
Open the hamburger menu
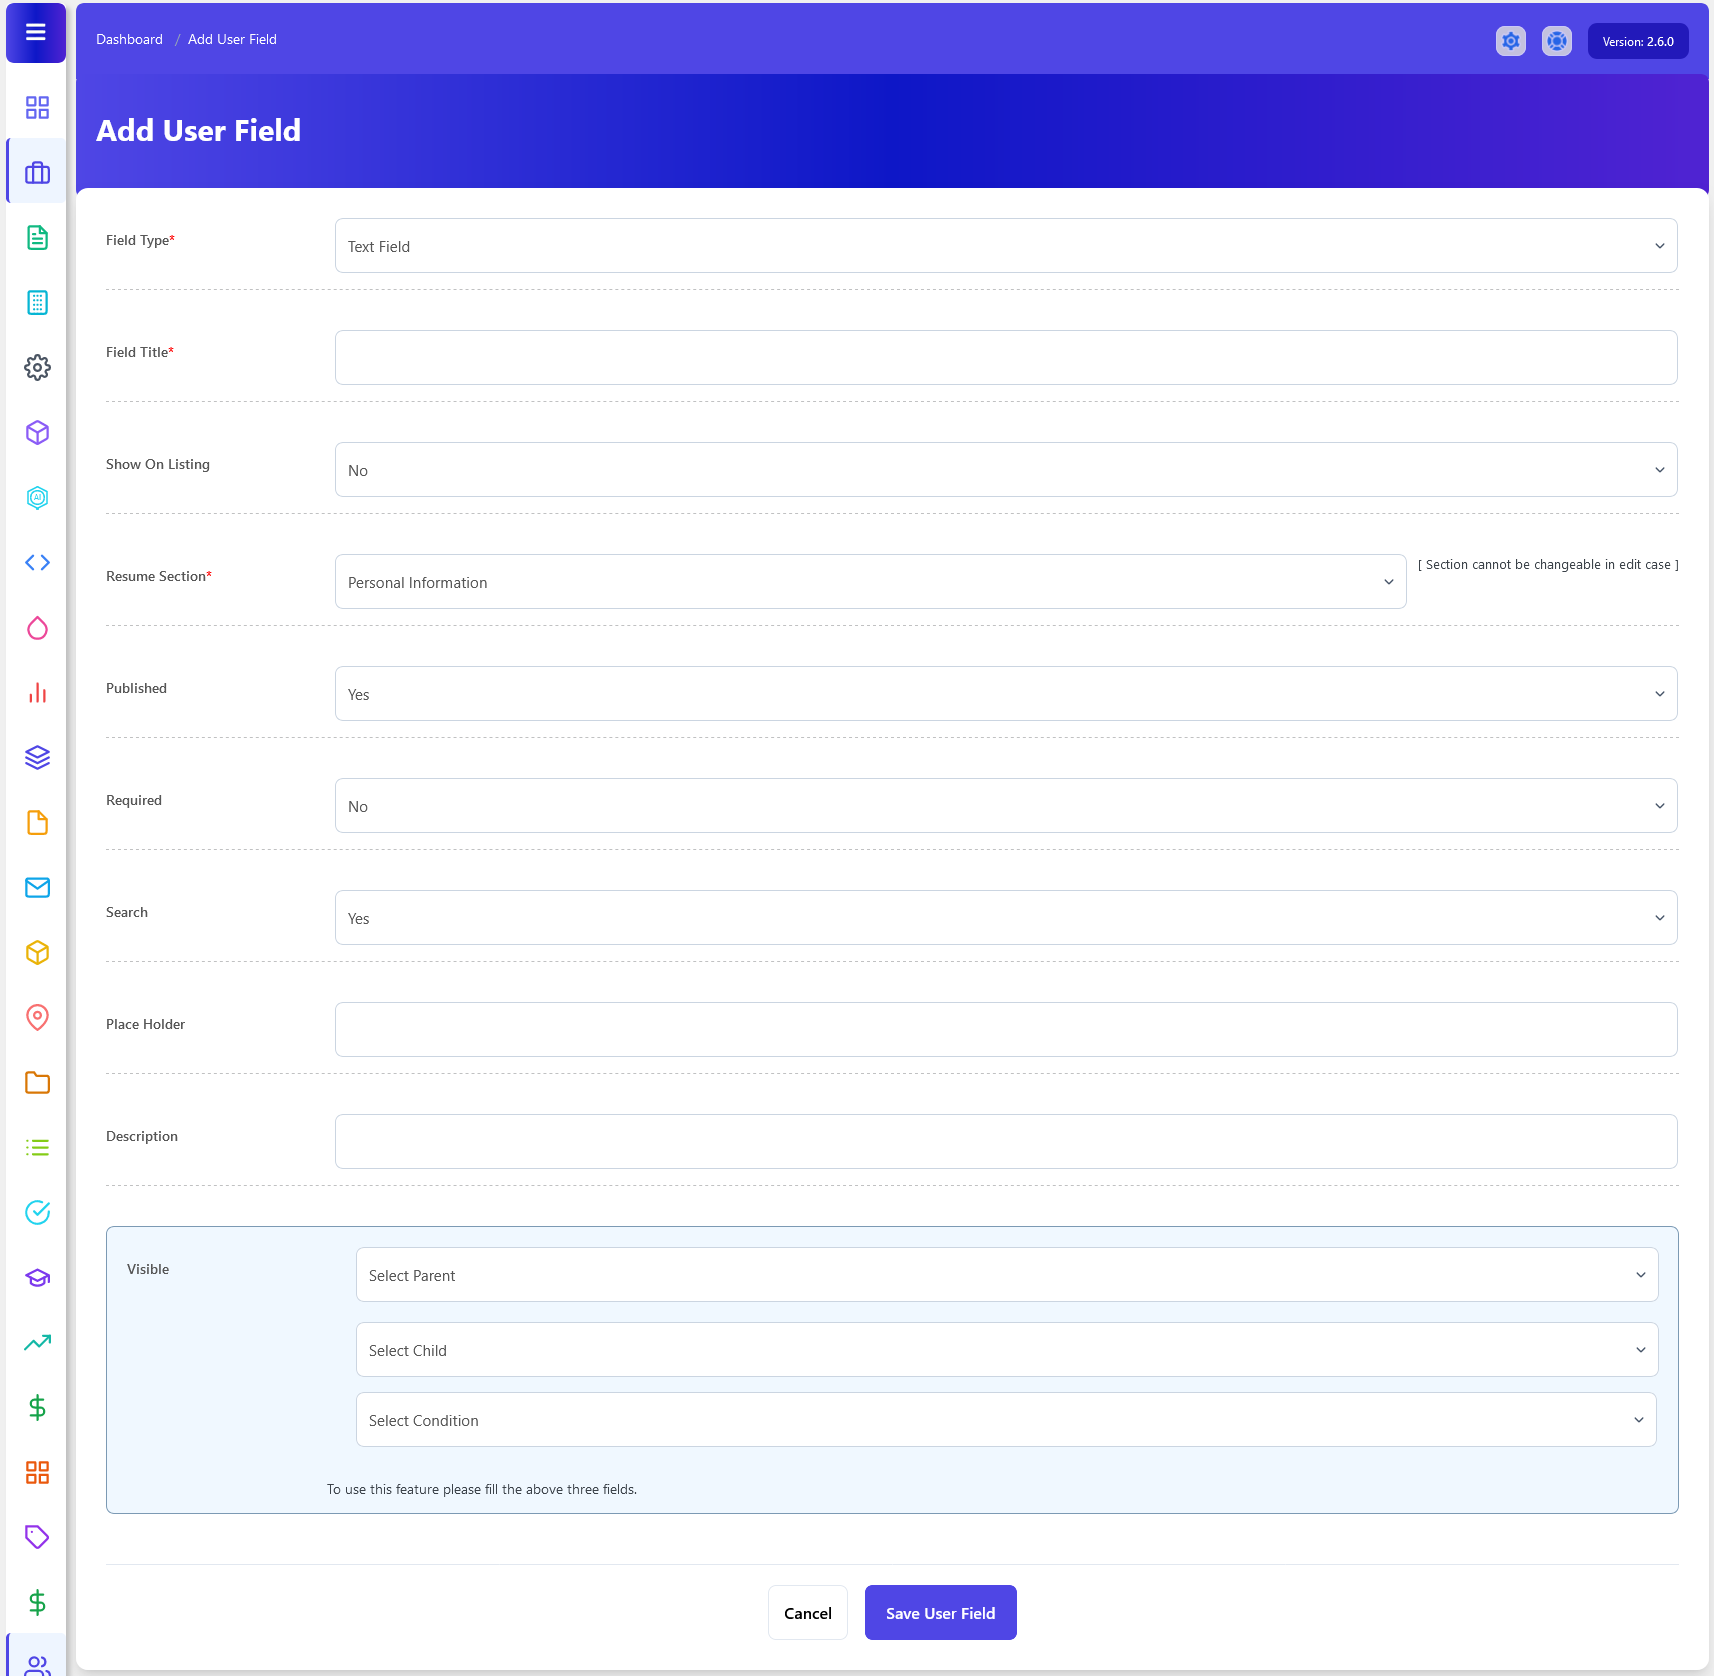tap(36, 32)
